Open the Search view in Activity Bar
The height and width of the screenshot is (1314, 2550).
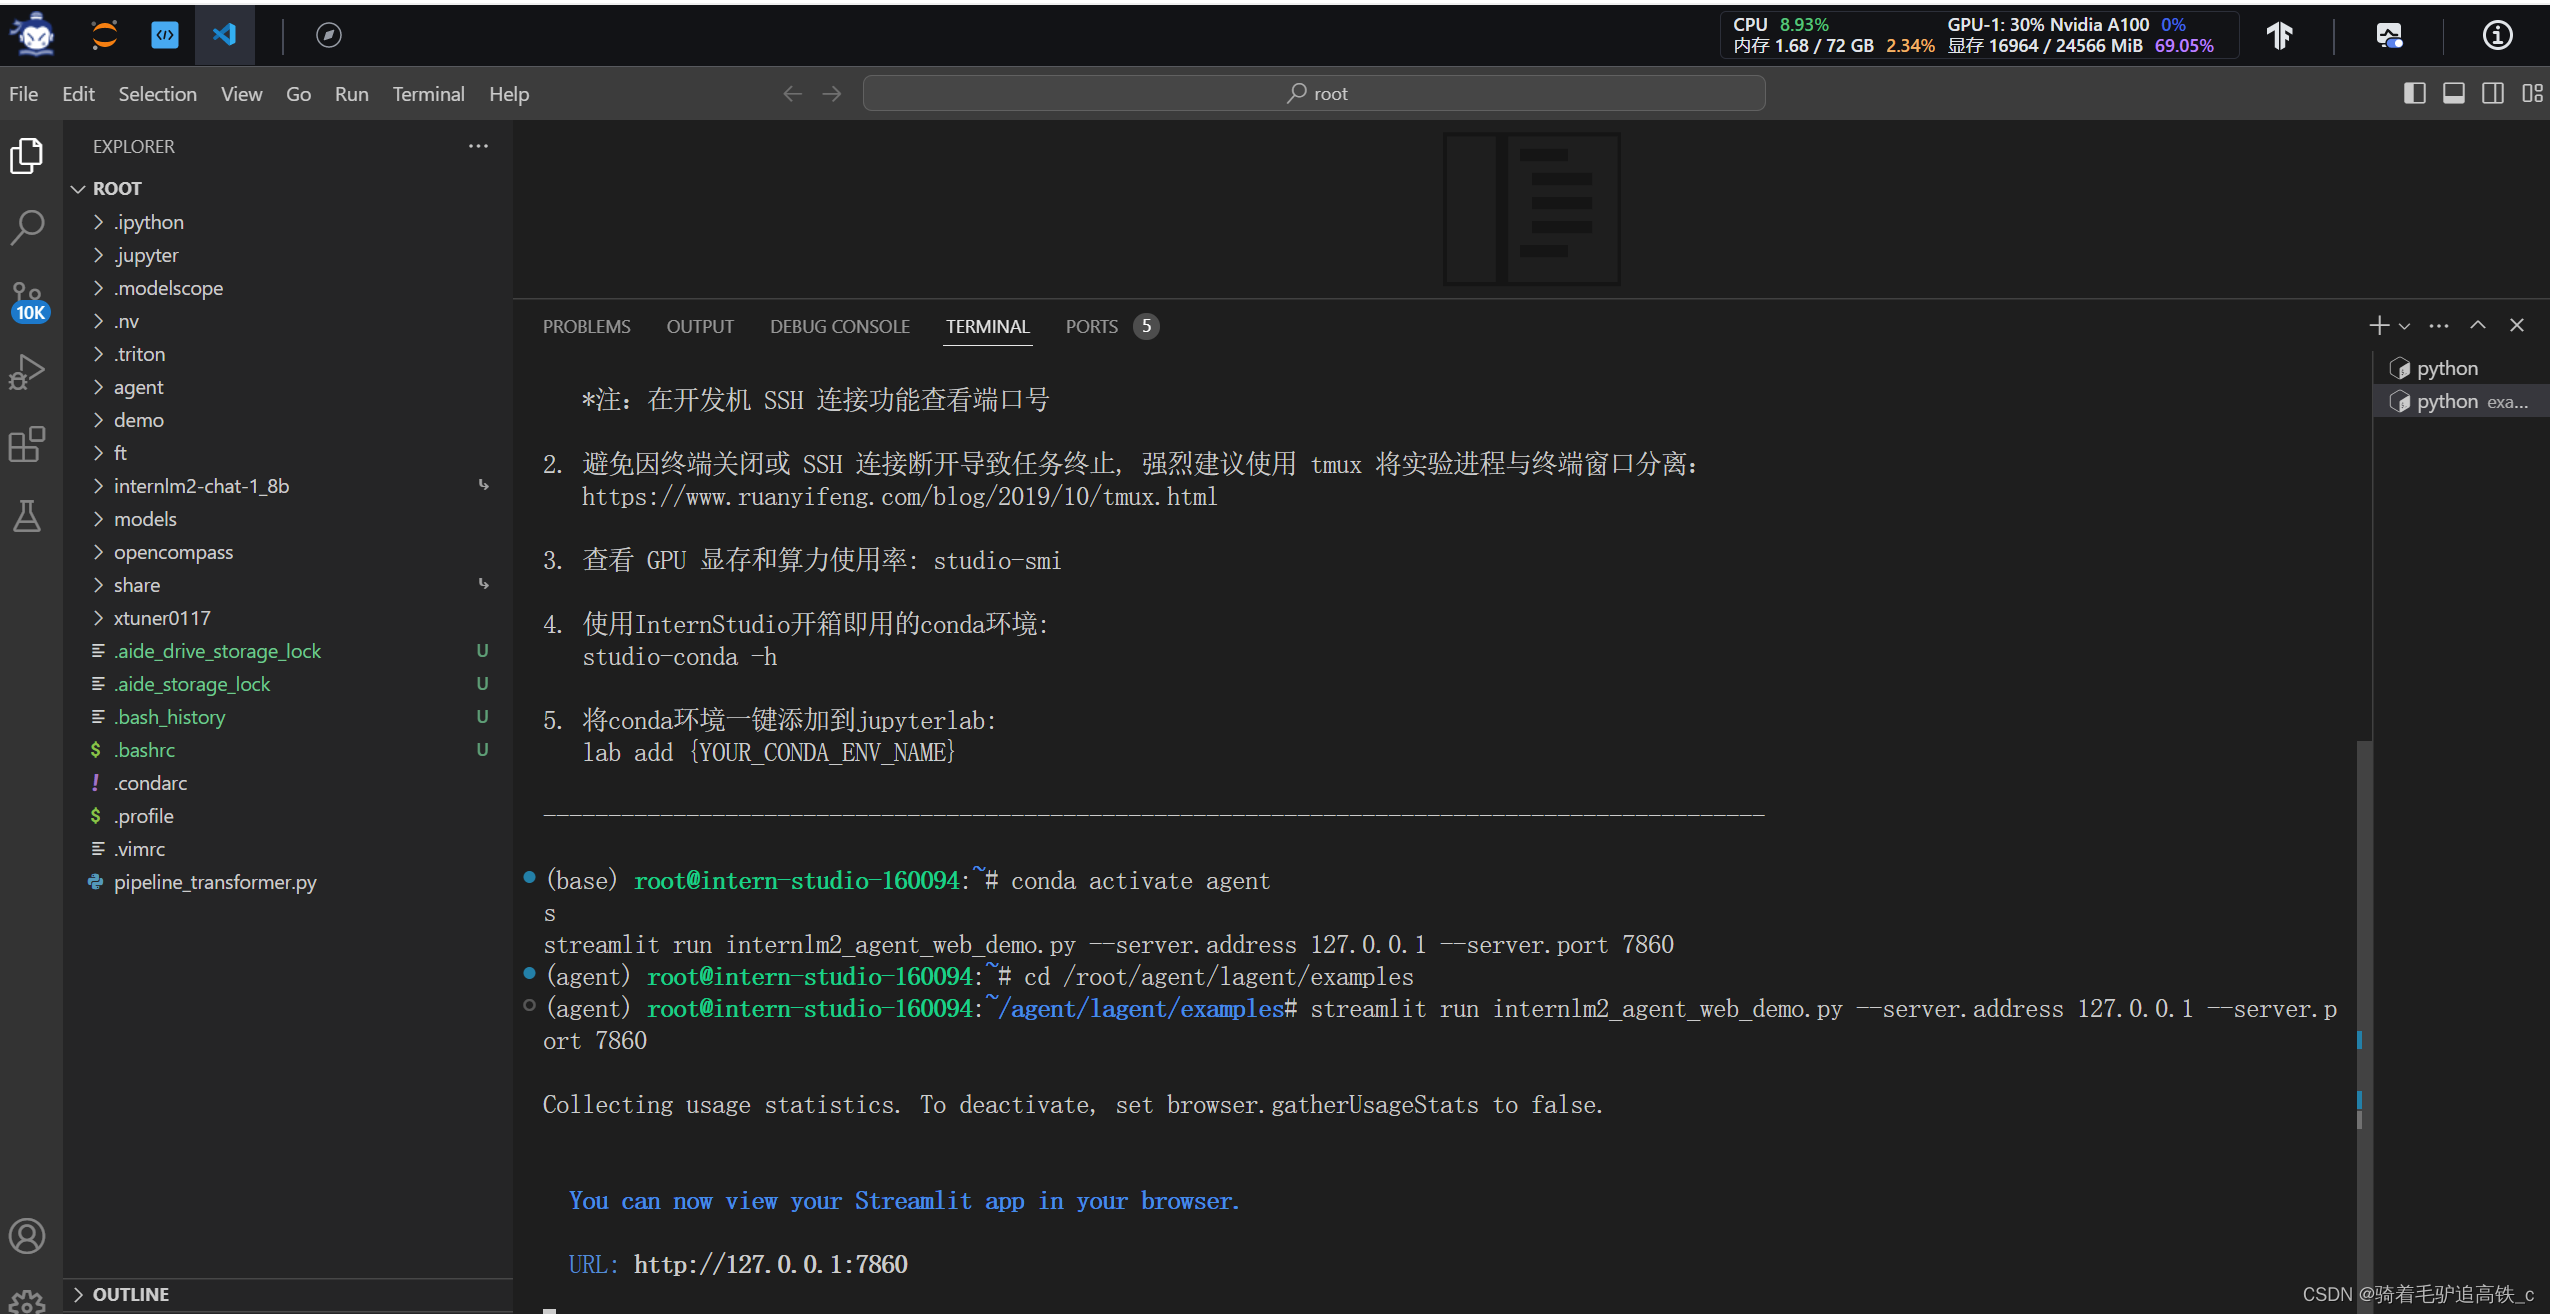click(x=27, y=227)
